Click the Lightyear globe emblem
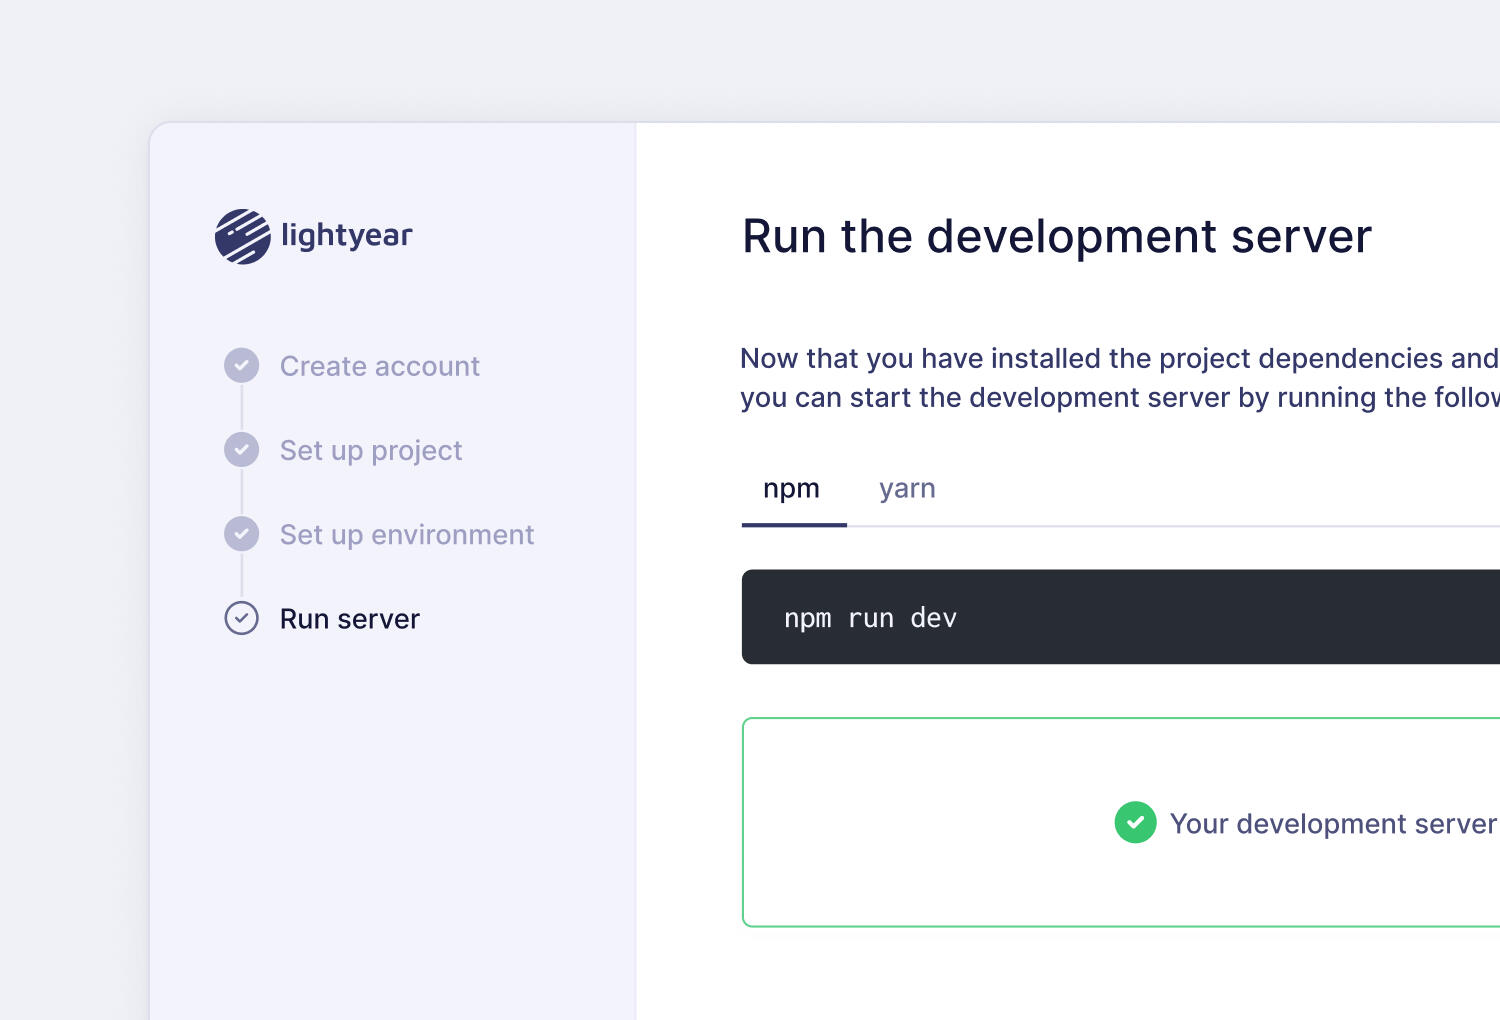The image size is (1500, 1020). [243, 236]
